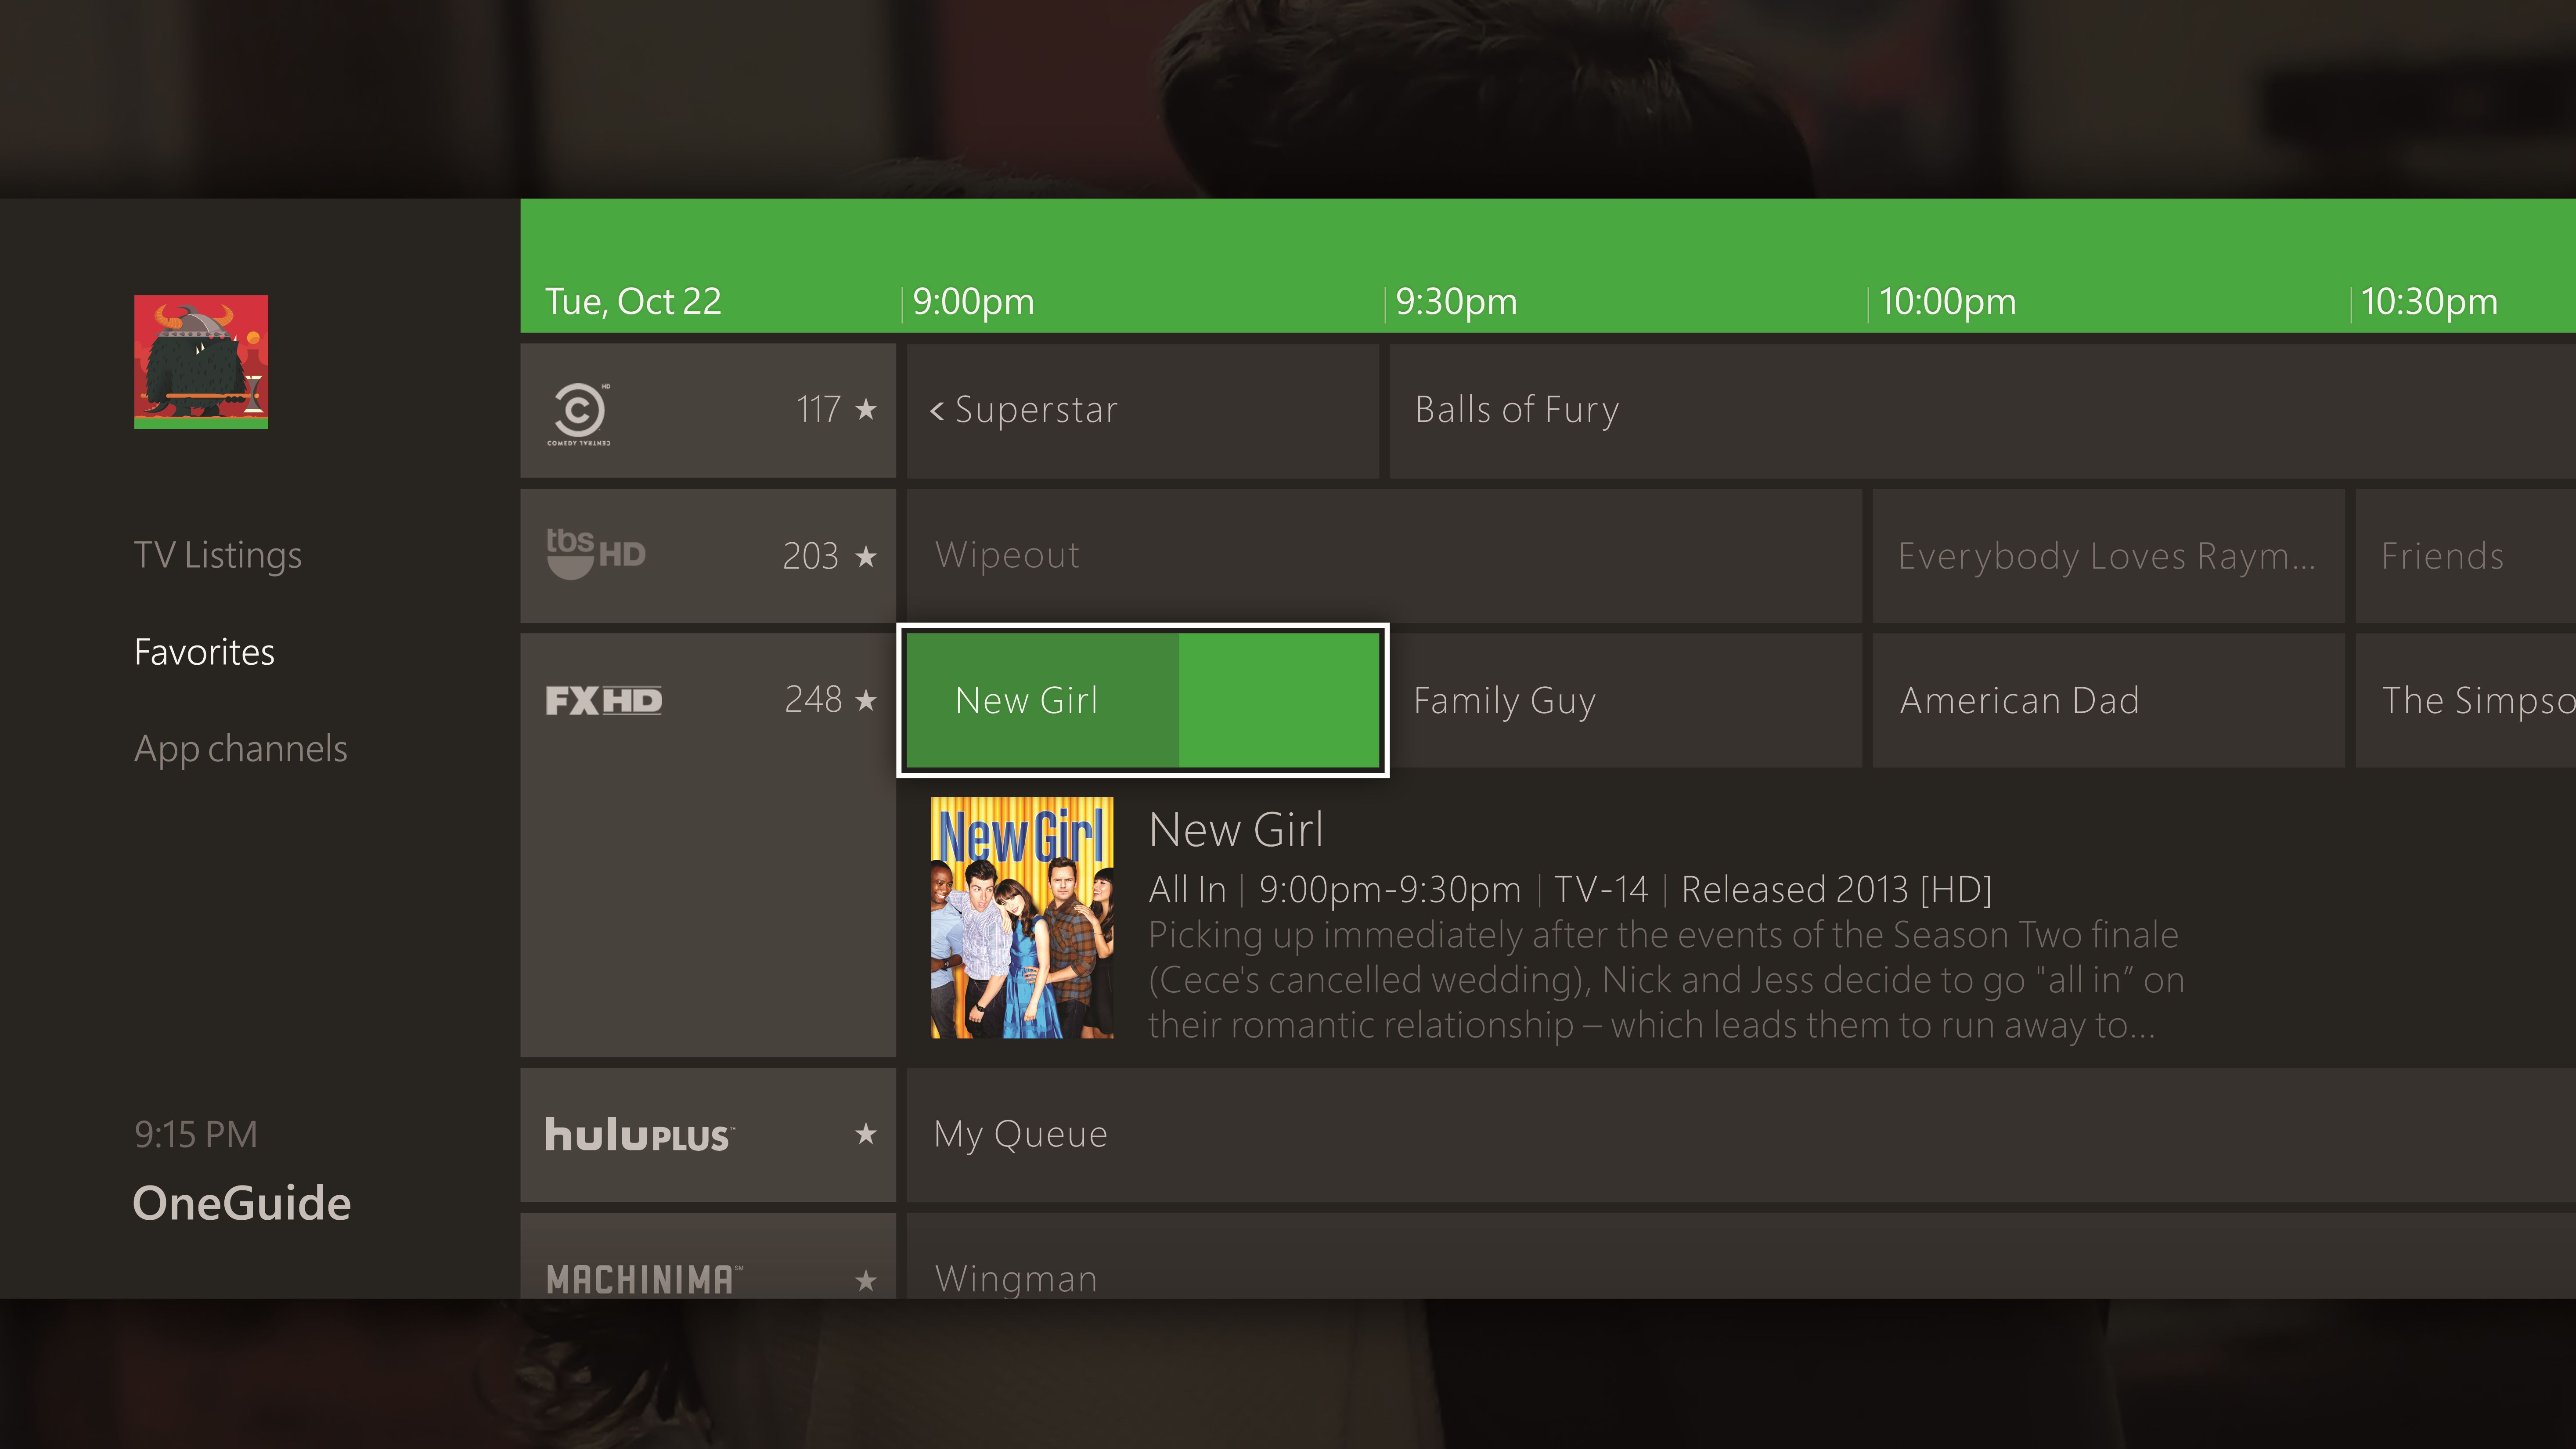
Task: Select App channels in sidebar
Action: pyautogui.click(x=241, y=749)
